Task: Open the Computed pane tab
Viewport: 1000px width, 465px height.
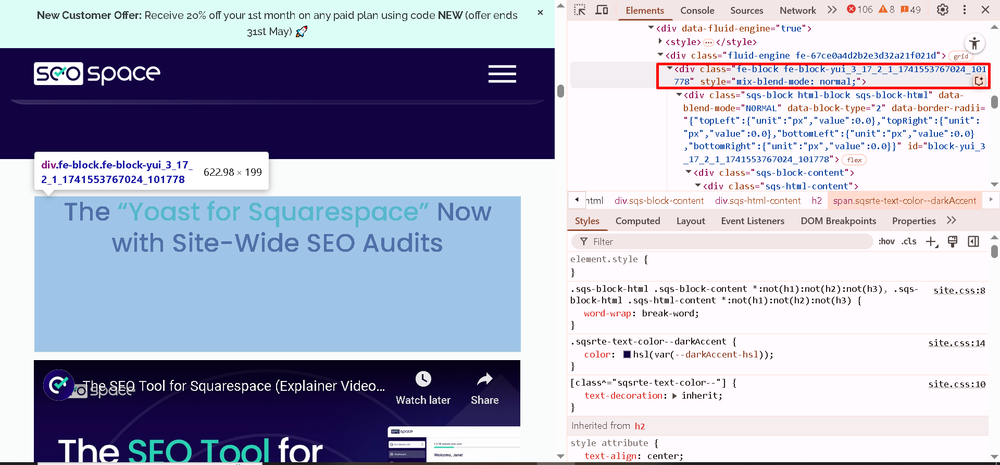Action: 637,221
